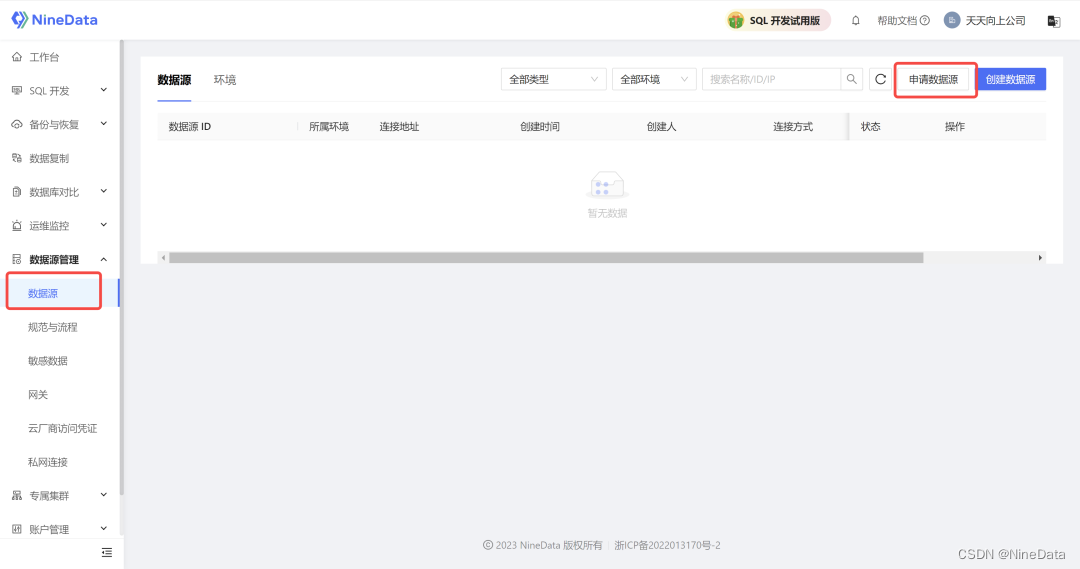
Task: Expand the SQL 开发 menu chevron
Action: (104, 90)
